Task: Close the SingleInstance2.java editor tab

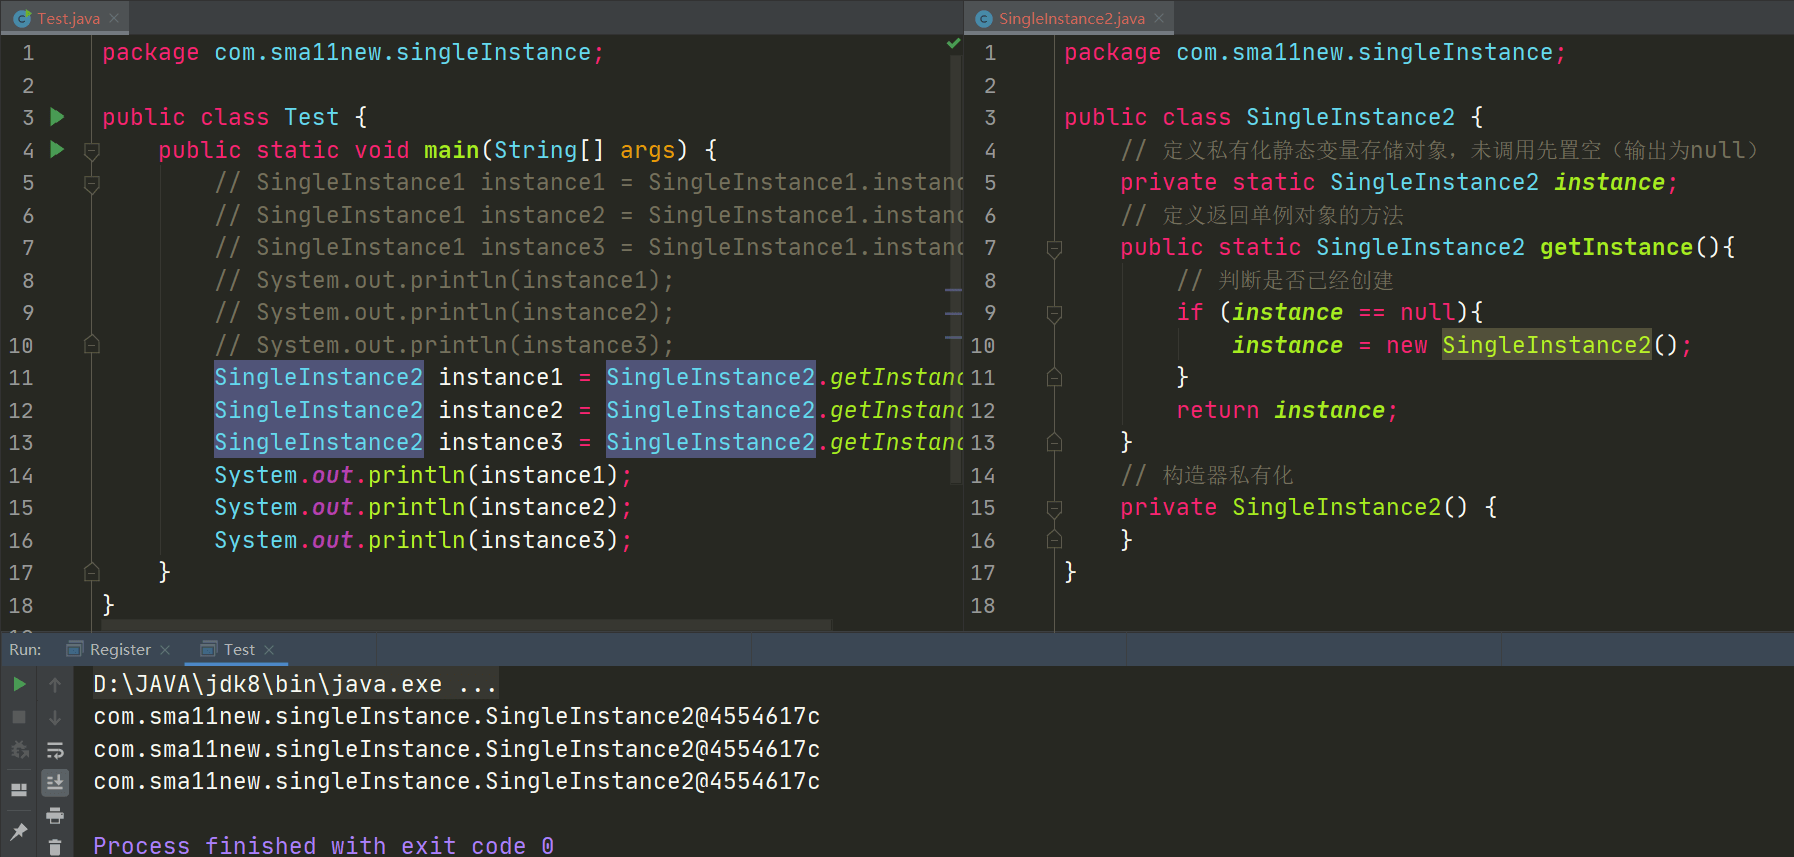Action: [x=1159, y=18]
